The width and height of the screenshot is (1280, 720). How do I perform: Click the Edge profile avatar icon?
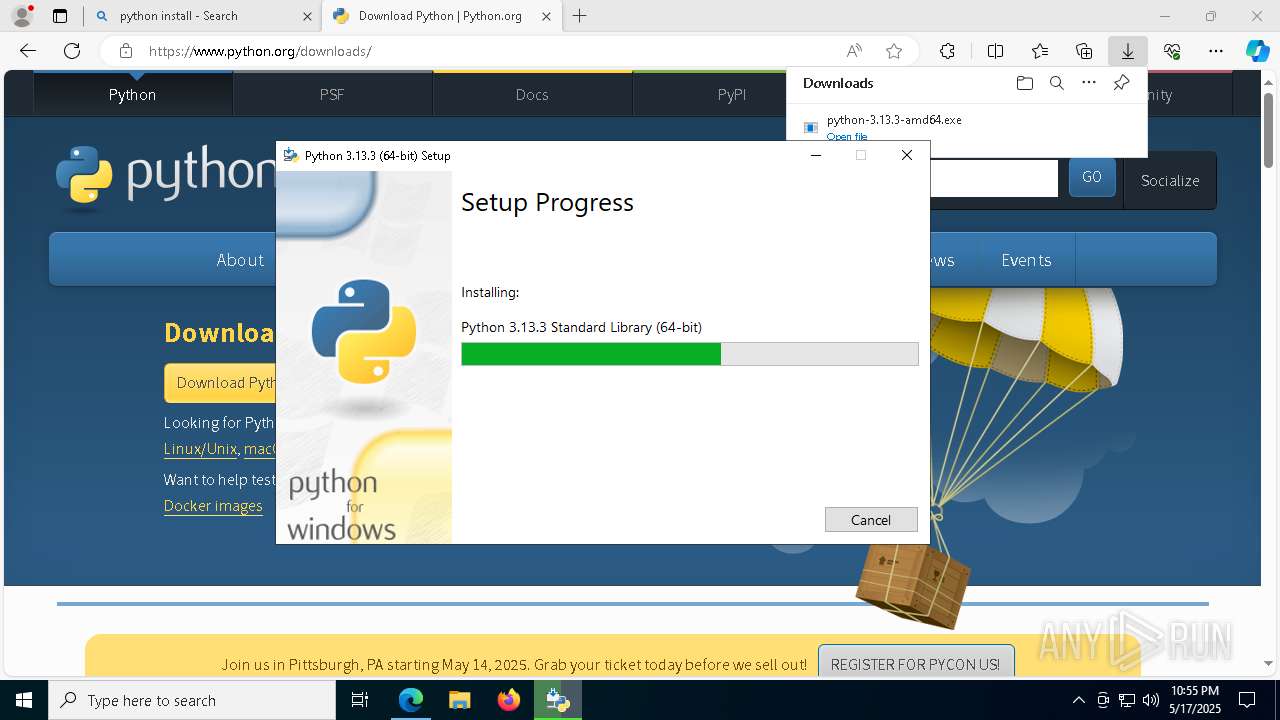coord(22,16)
